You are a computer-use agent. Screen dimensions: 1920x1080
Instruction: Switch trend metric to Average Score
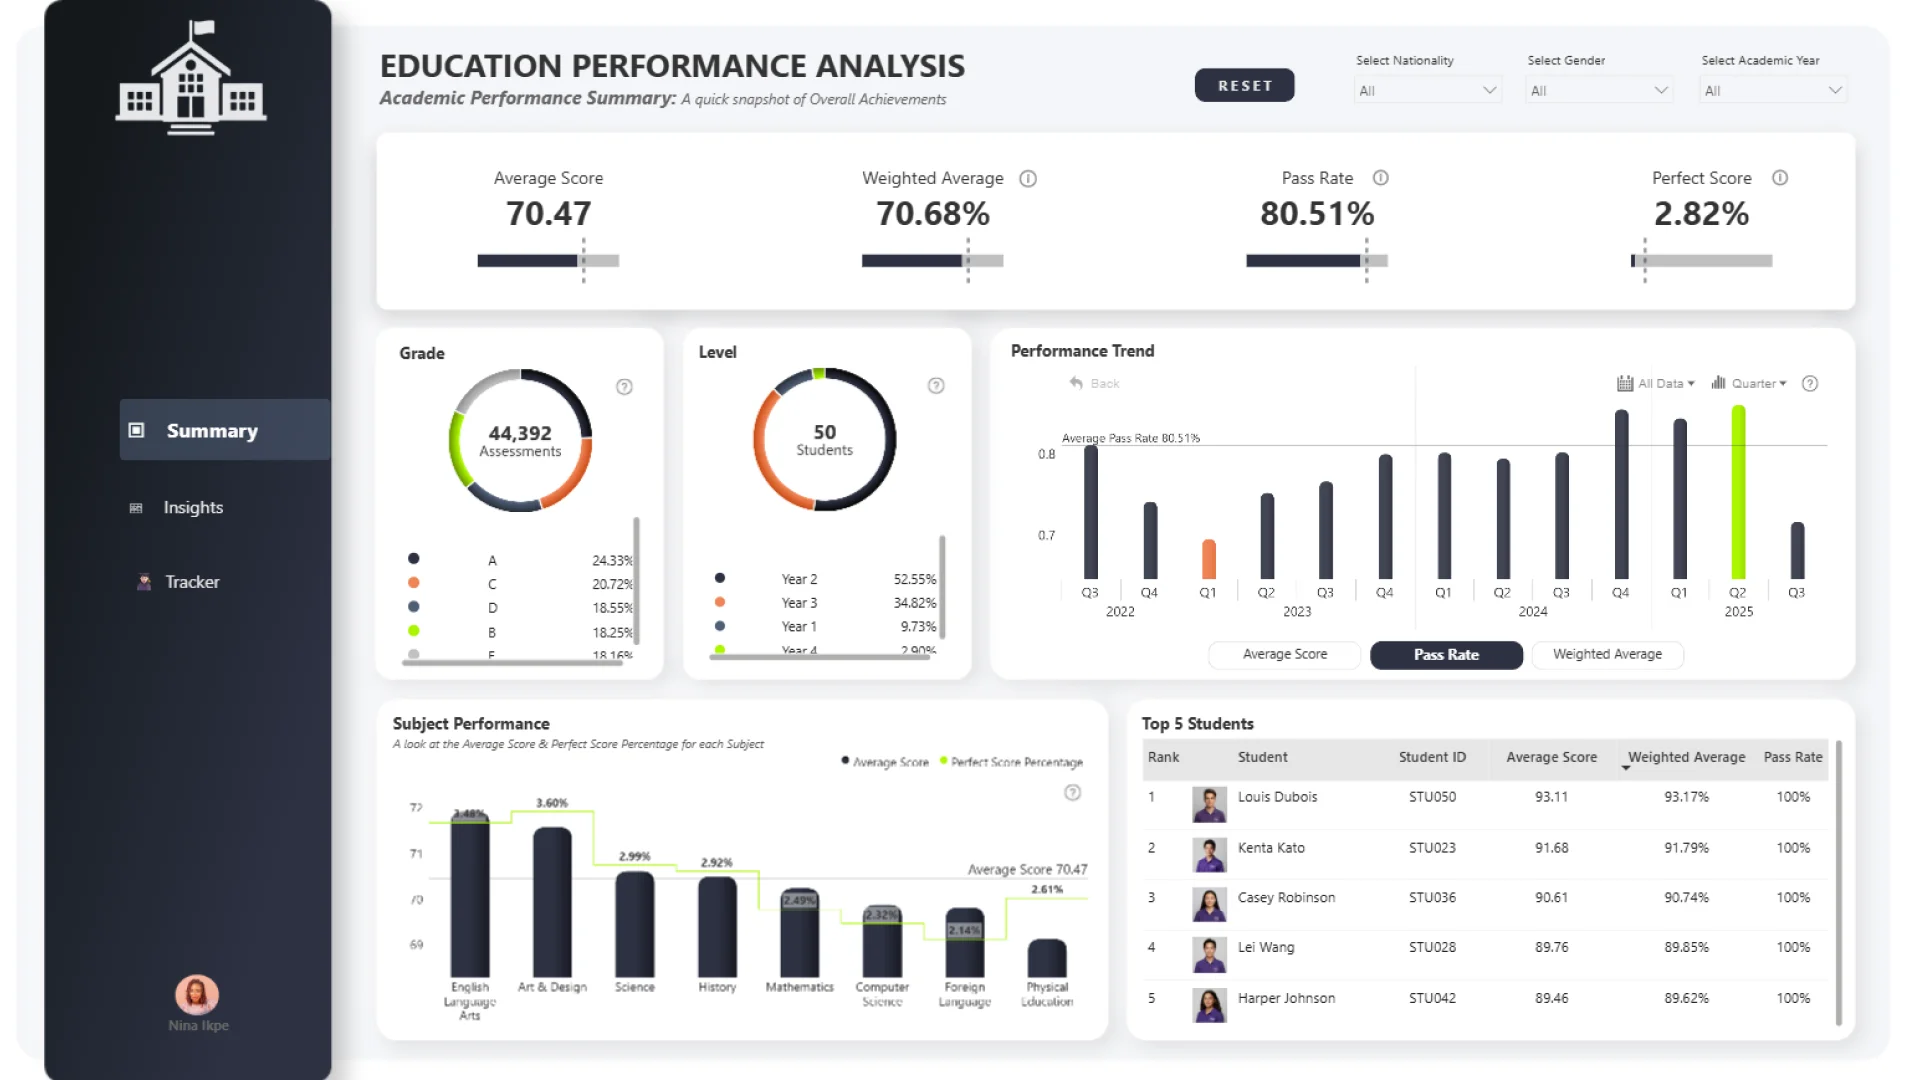point(1284,654)
